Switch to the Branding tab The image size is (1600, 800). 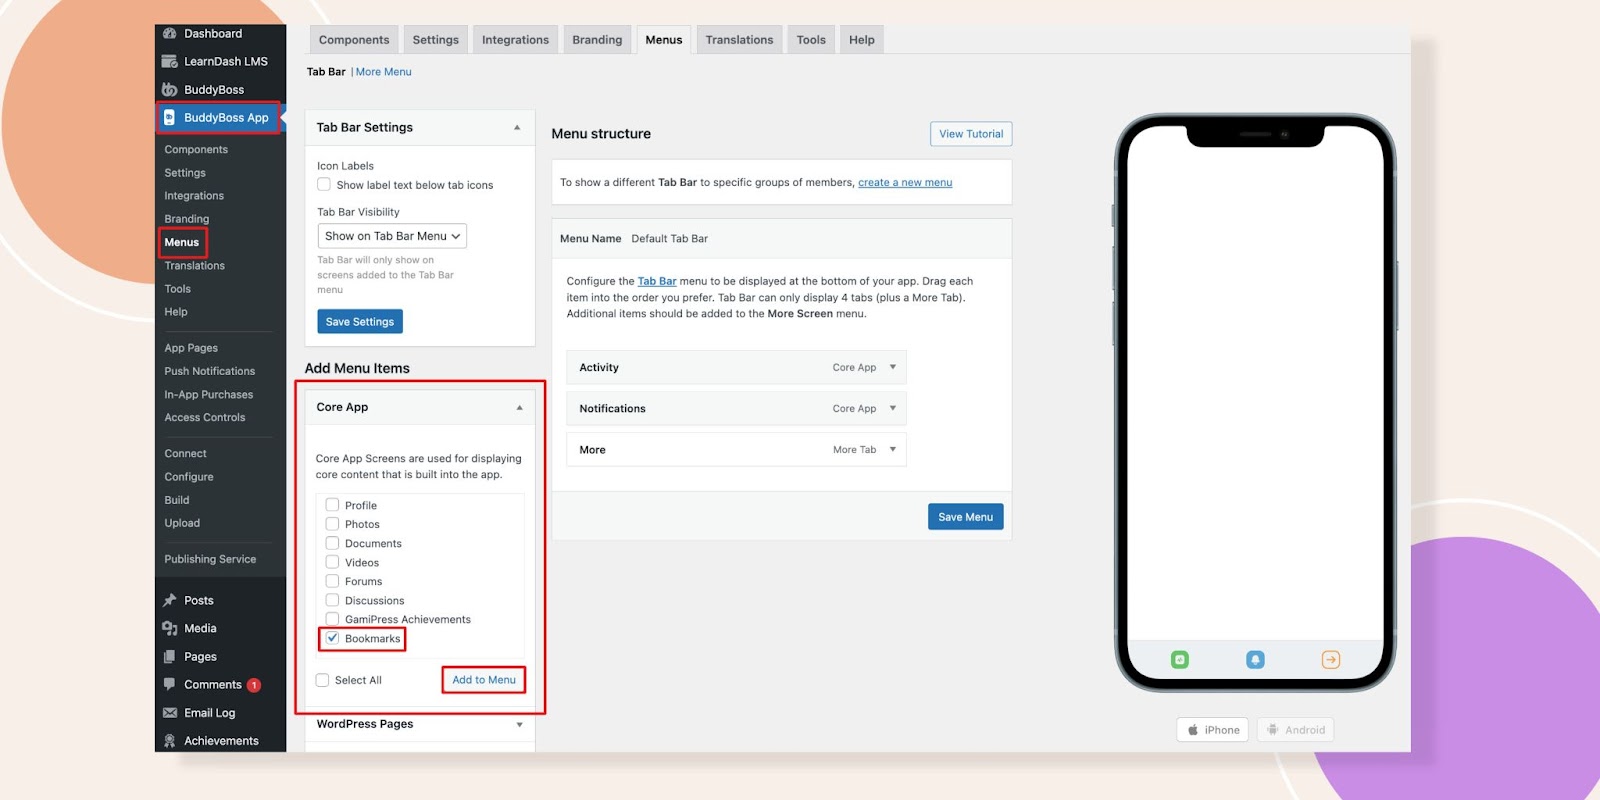click(597, 40)
